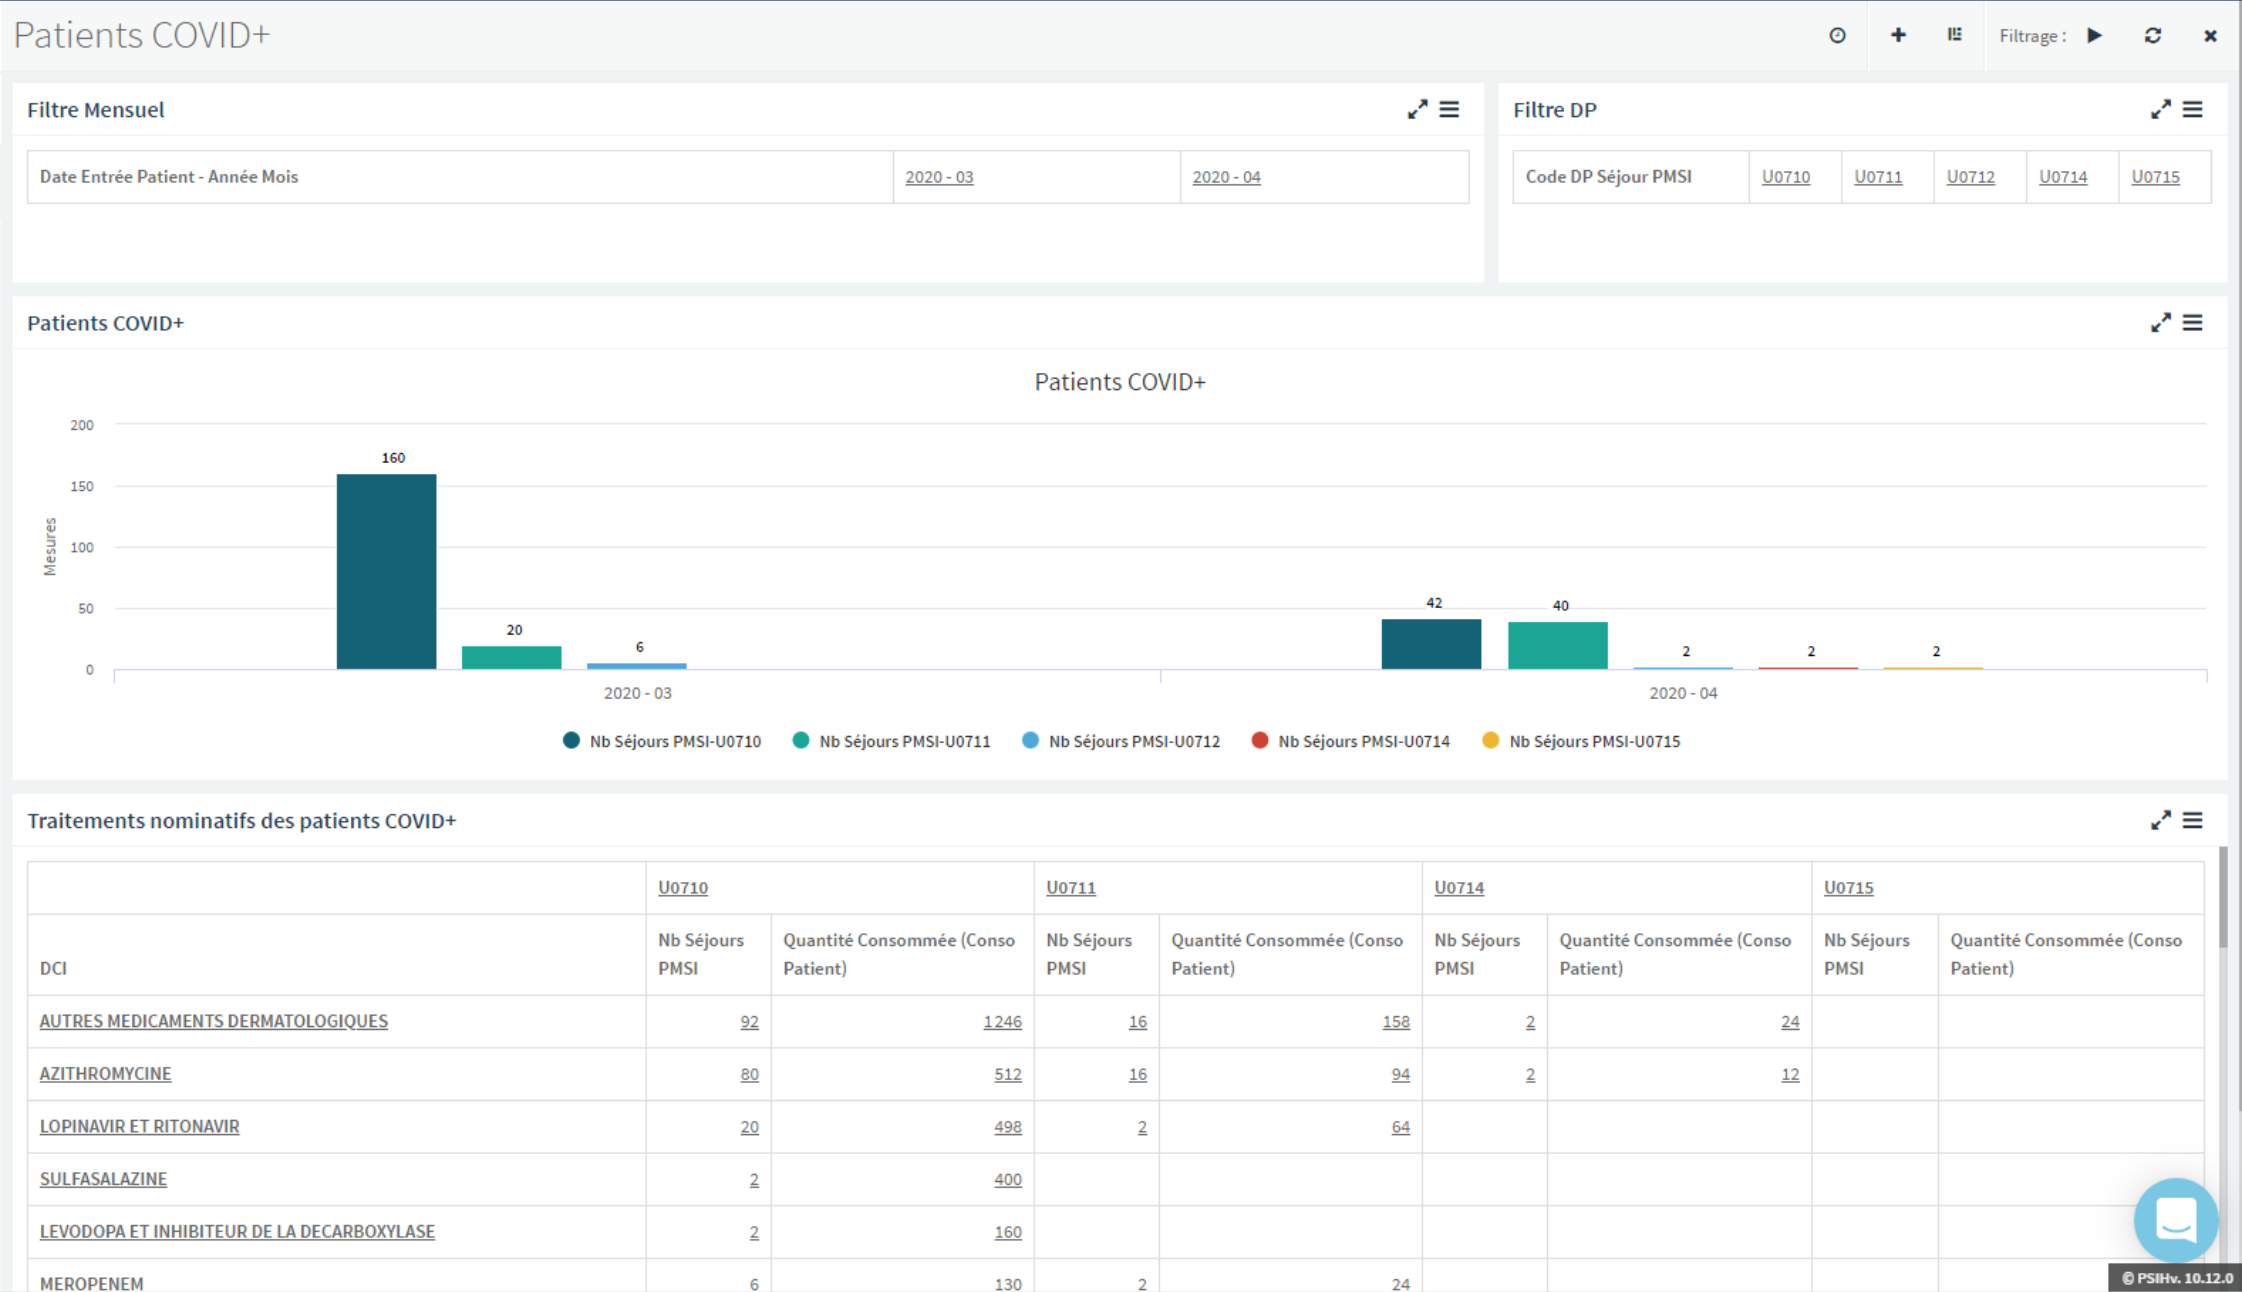
Task: Open the Patients COVID+ chart menu
Action: point(2192,323)
